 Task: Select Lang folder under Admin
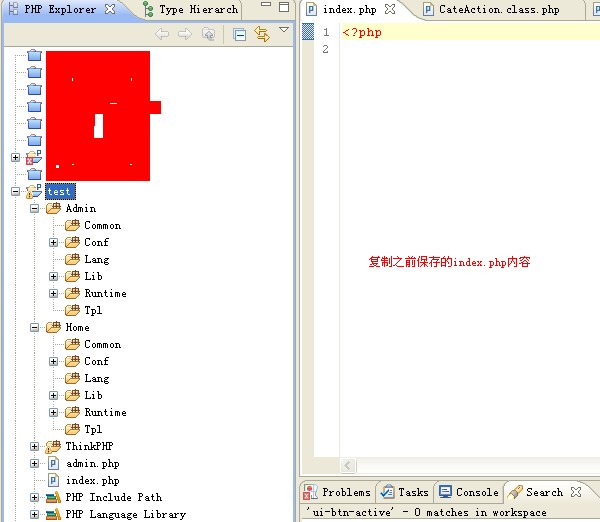click(97, 259)
